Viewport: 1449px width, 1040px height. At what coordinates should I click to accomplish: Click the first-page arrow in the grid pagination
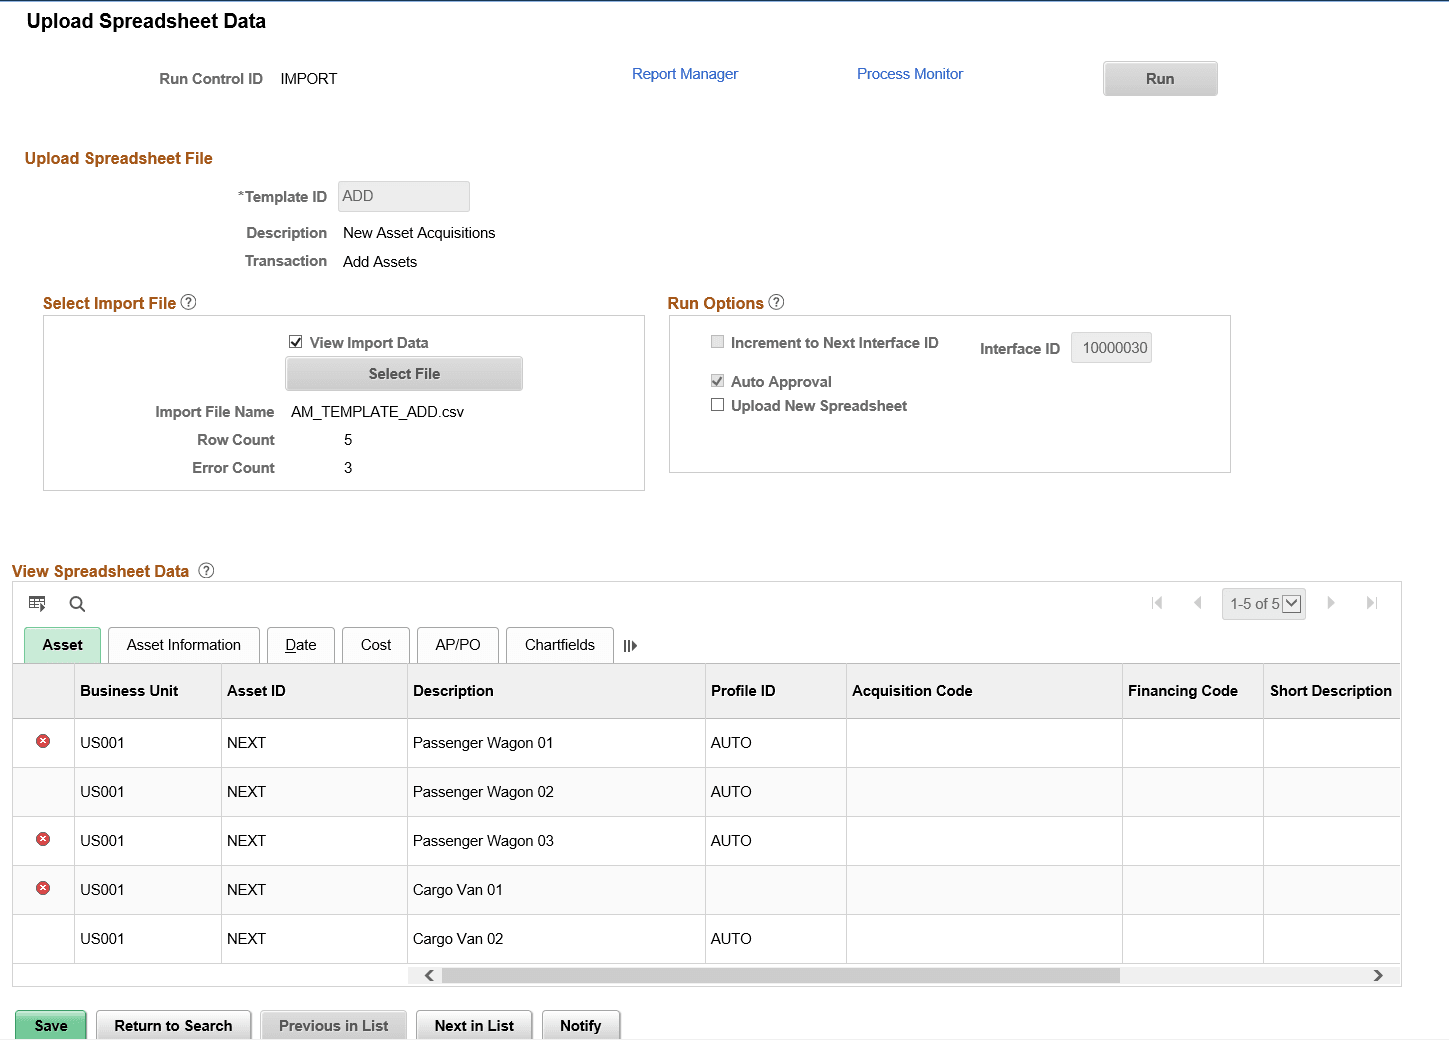click(x=1158, y=603)
